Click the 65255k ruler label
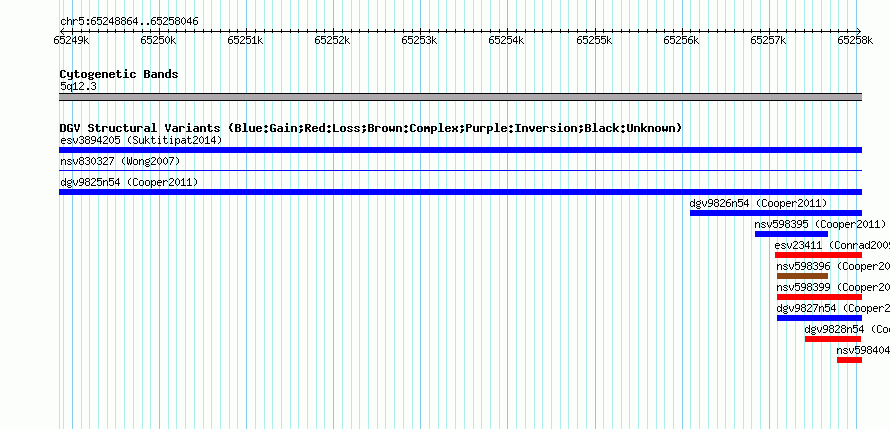 [594, 40]
